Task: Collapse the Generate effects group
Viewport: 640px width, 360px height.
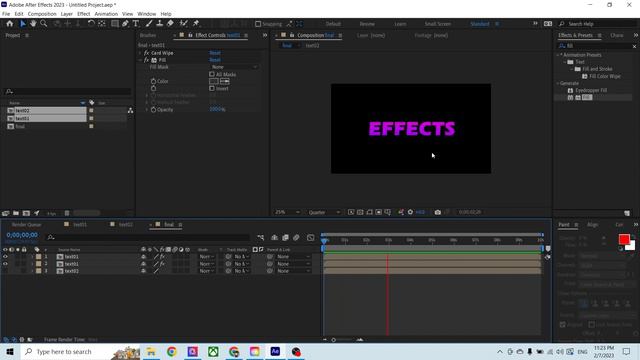Action: coord(558,83)
